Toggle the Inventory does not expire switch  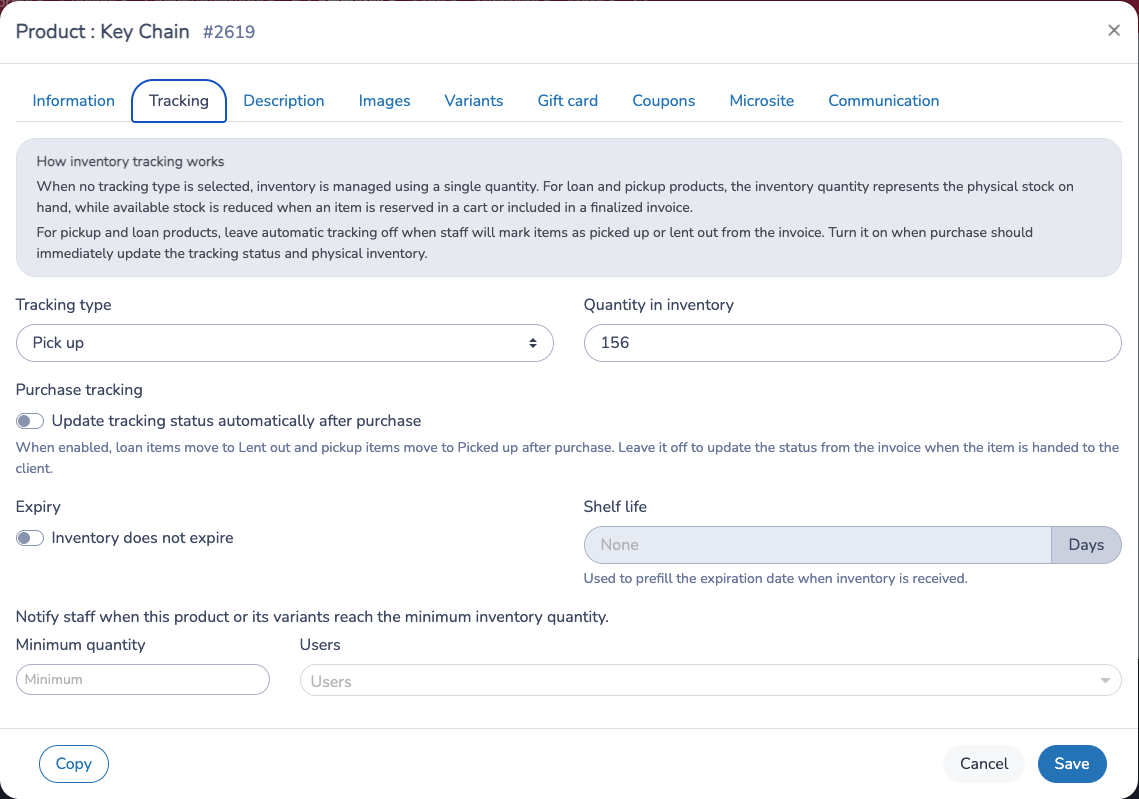30,538
